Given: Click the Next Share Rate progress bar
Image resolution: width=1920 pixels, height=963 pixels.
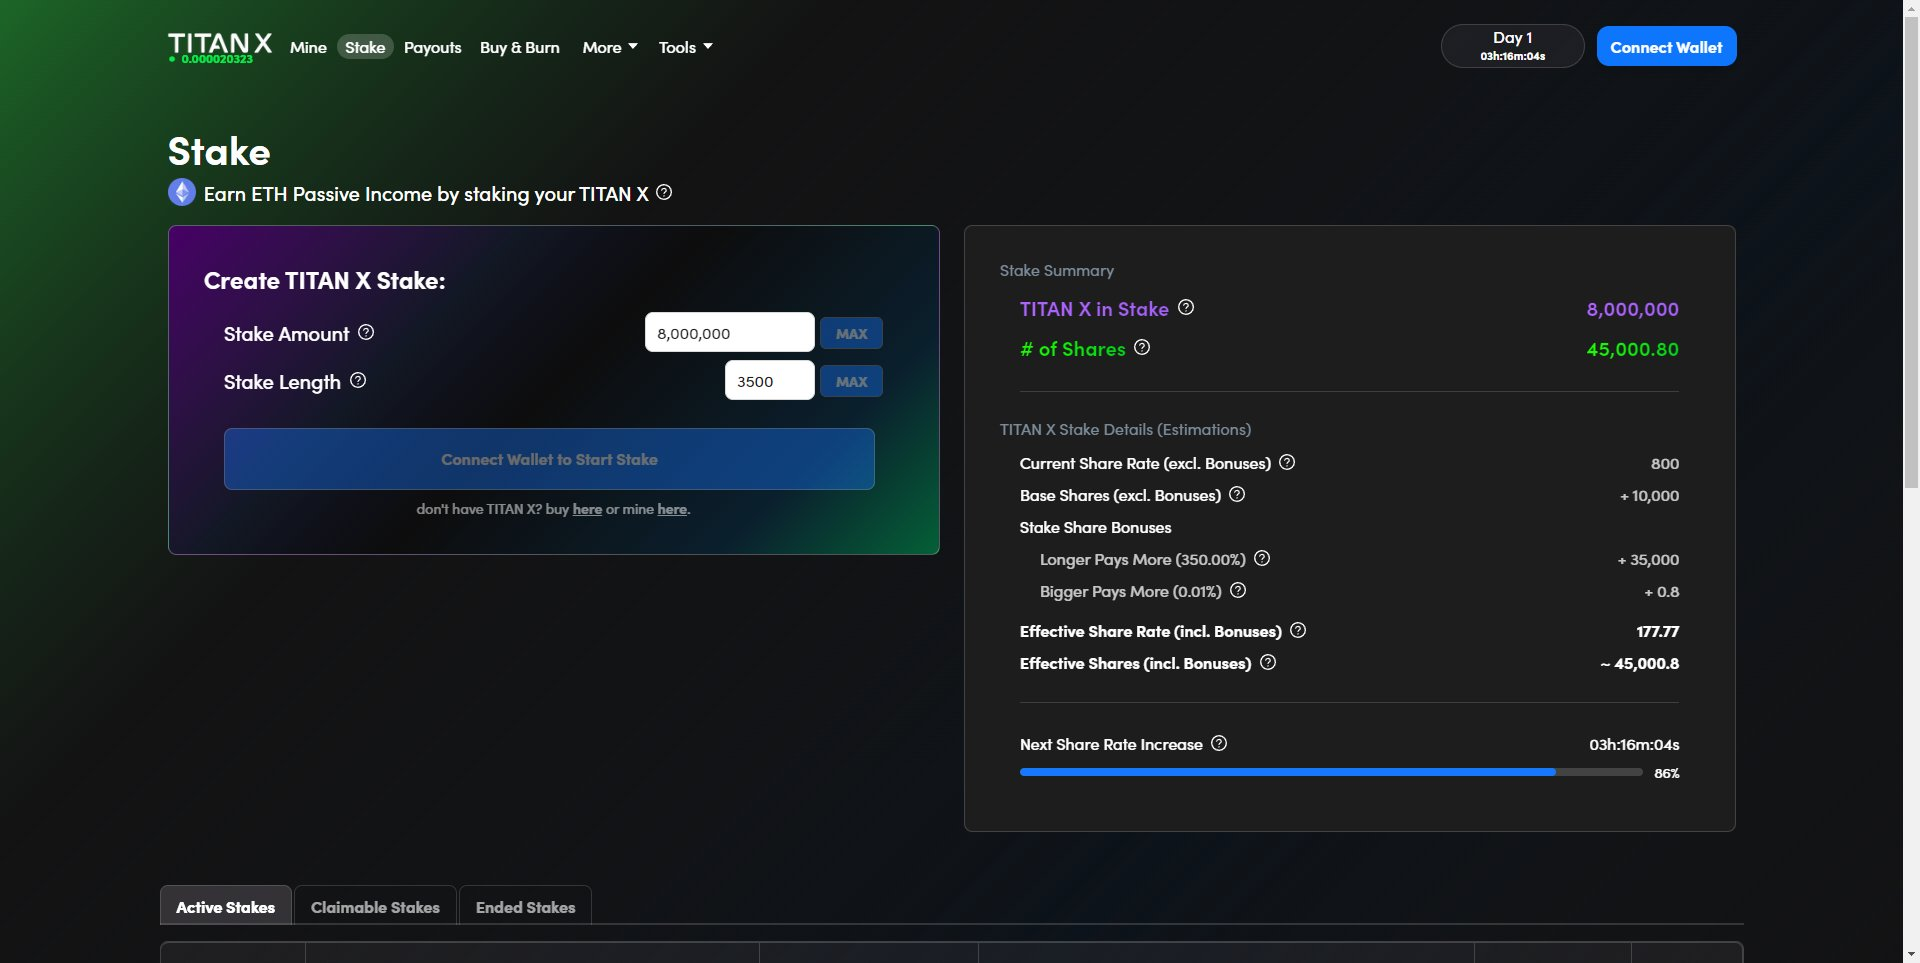Looking at the screenshot, I should [1331, 772].
